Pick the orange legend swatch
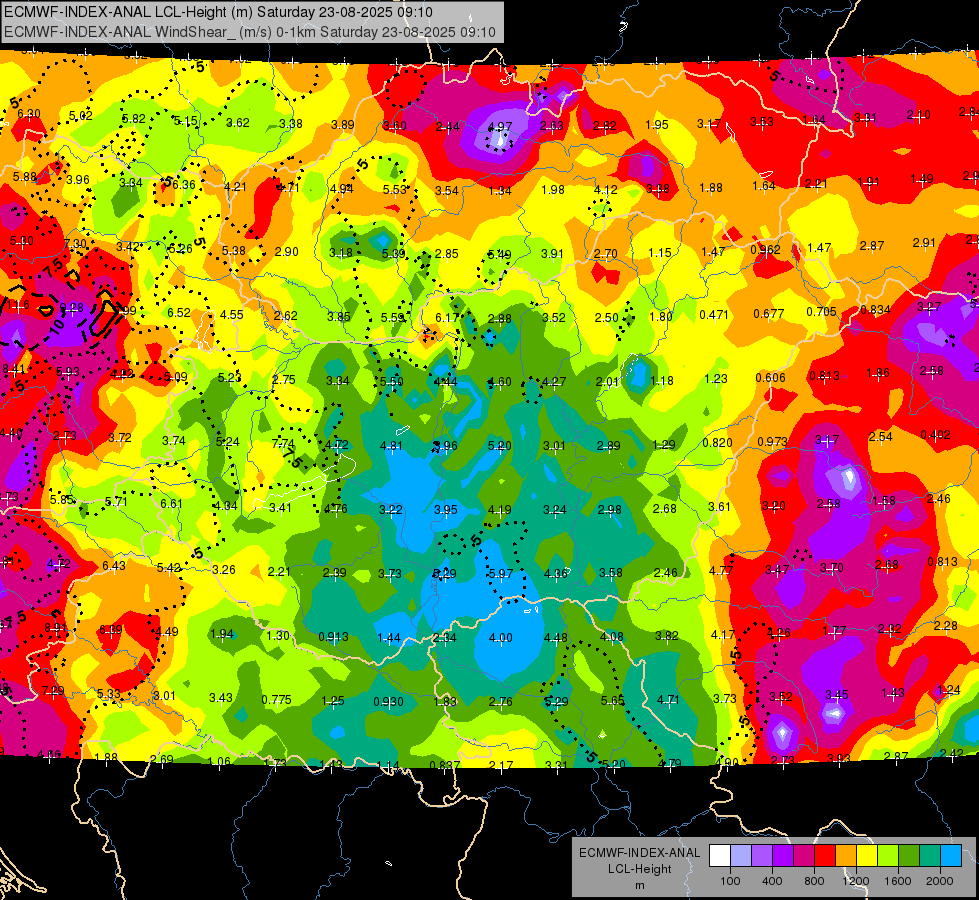Image resolution: width=979 pixels, height=900 pixels. point(845,856)
